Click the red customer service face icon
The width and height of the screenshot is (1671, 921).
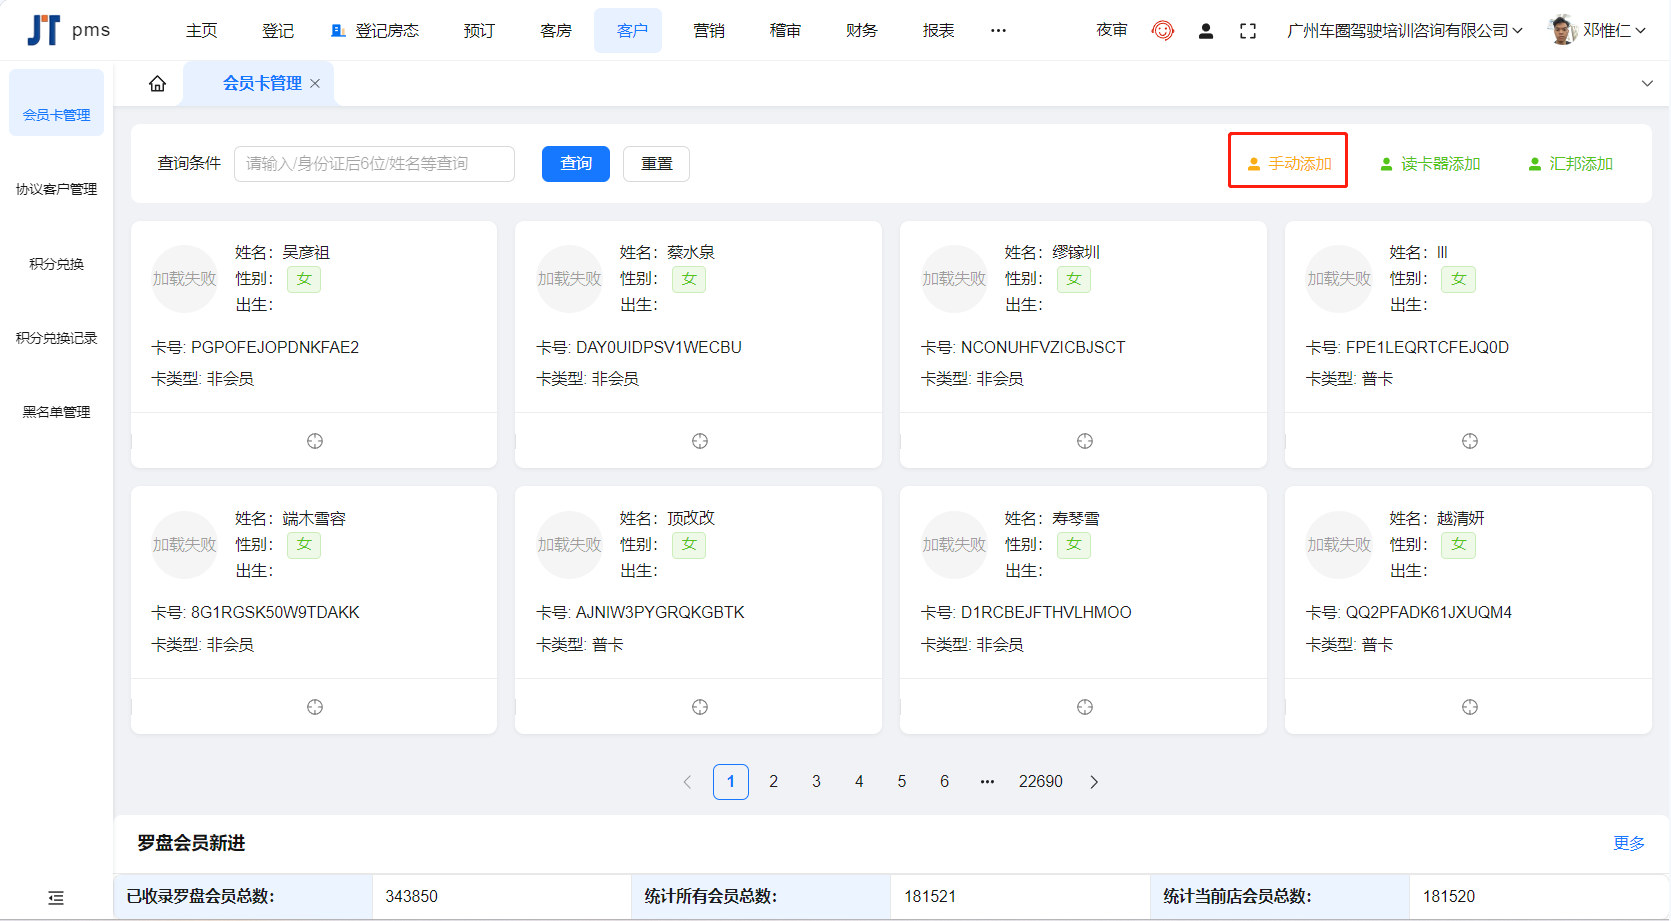coord(1162,31)
